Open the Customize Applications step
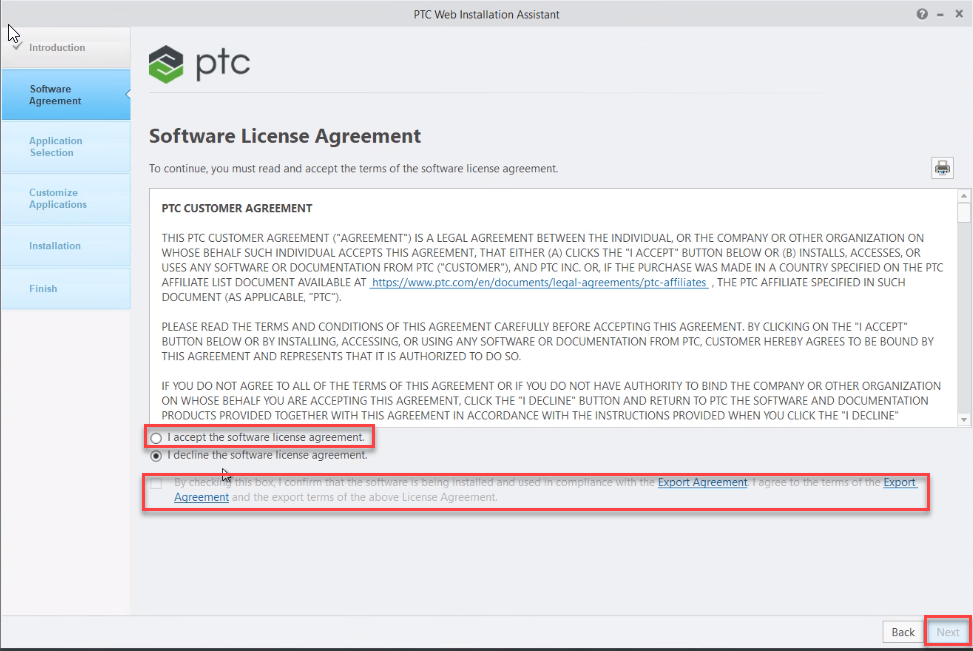 pos(66,199)
